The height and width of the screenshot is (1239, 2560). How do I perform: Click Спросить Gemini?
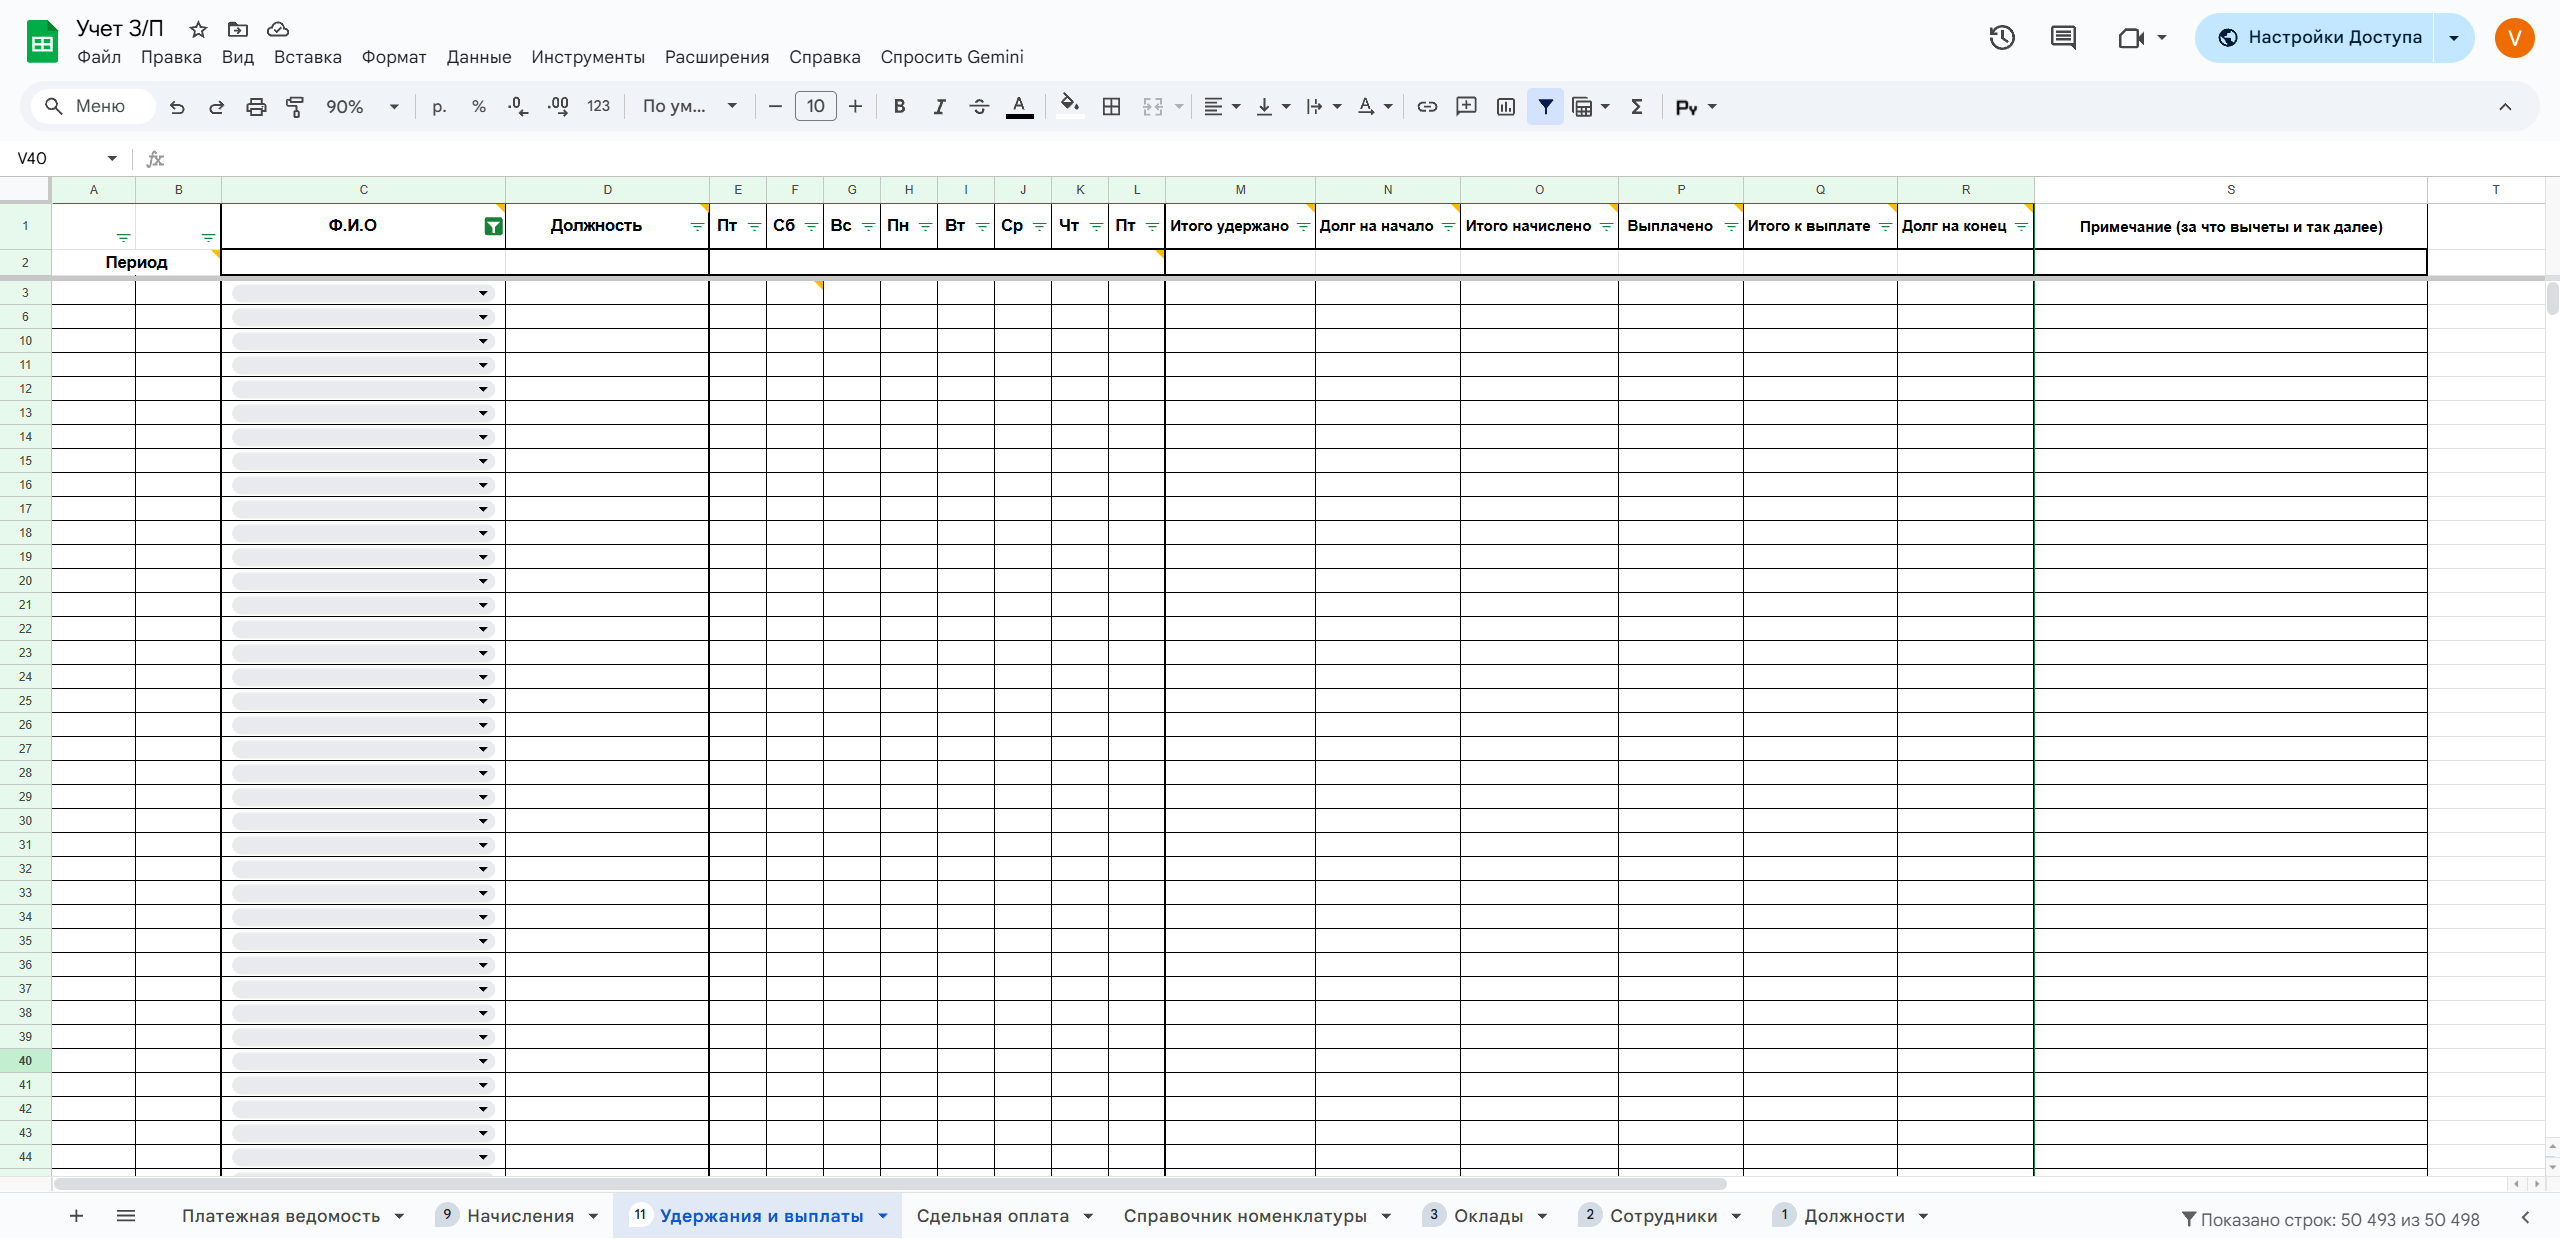coord(951,57)
